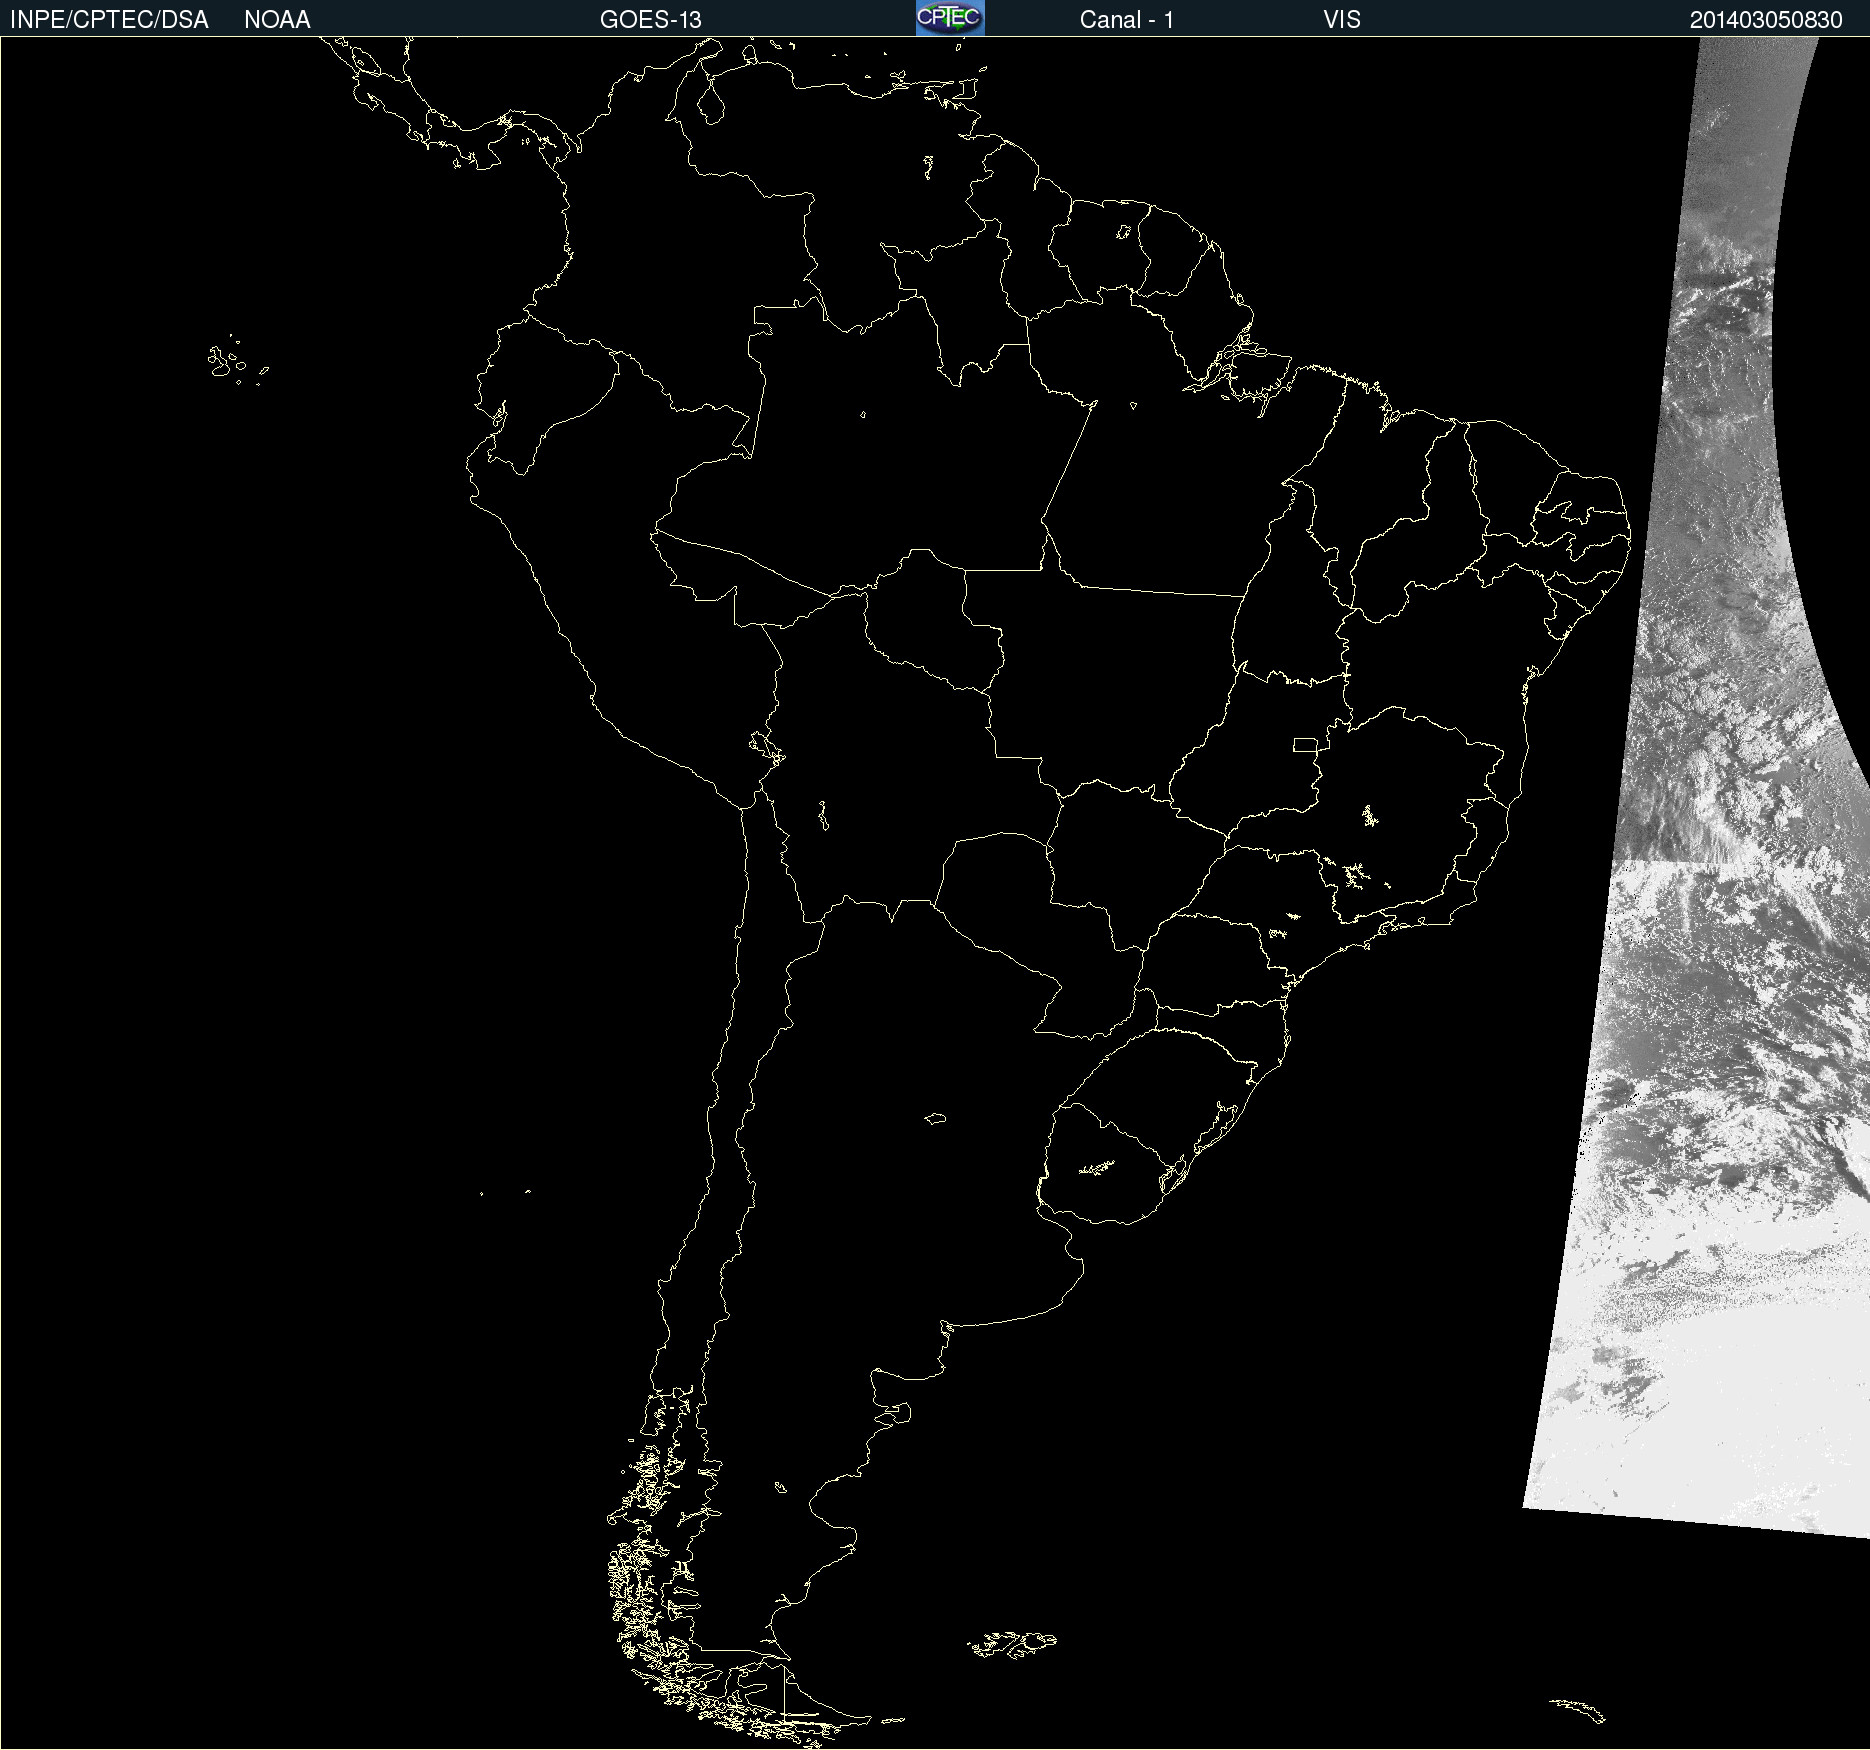Click the Falkland Islands outline on map
Viewport: 1870px width, 1750px height.
pyautogui.click(x=1012, y=1644)
